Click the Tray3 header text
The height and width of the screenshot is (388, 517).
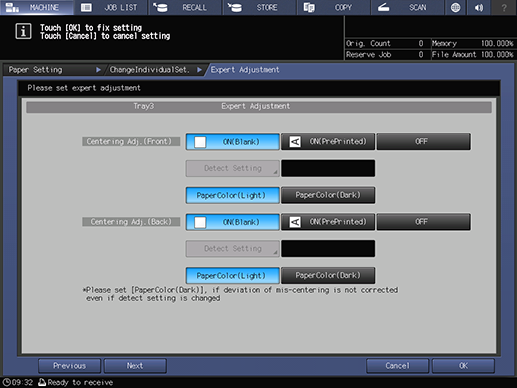(144, 106)
